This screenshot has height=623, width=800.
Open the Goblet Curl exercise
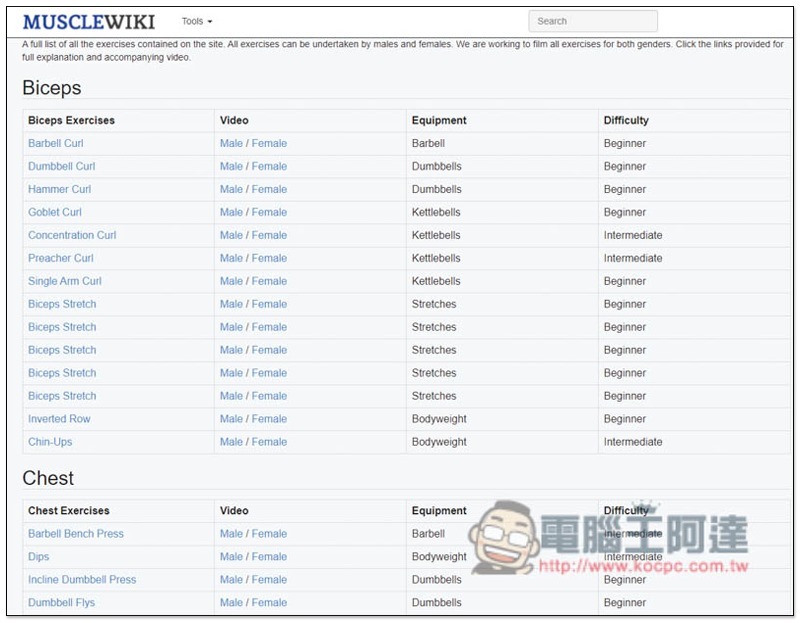click(x=55, y=212)
